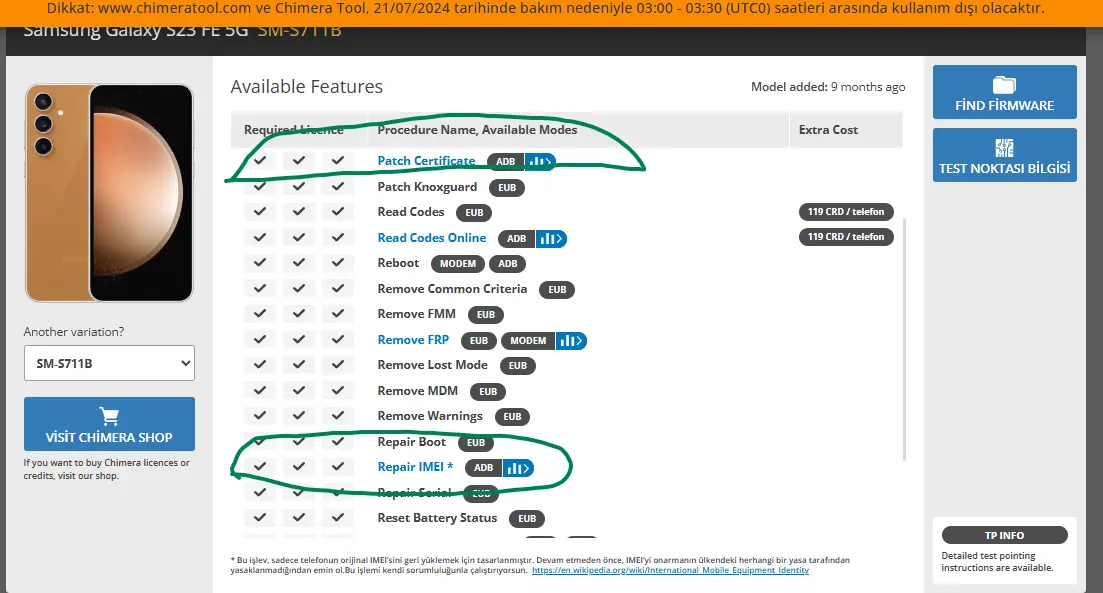The height and width of the screenshot is (593, 1103).
Task: Click the Test Noktası Bilgisi button
Action: (1005, 155)
